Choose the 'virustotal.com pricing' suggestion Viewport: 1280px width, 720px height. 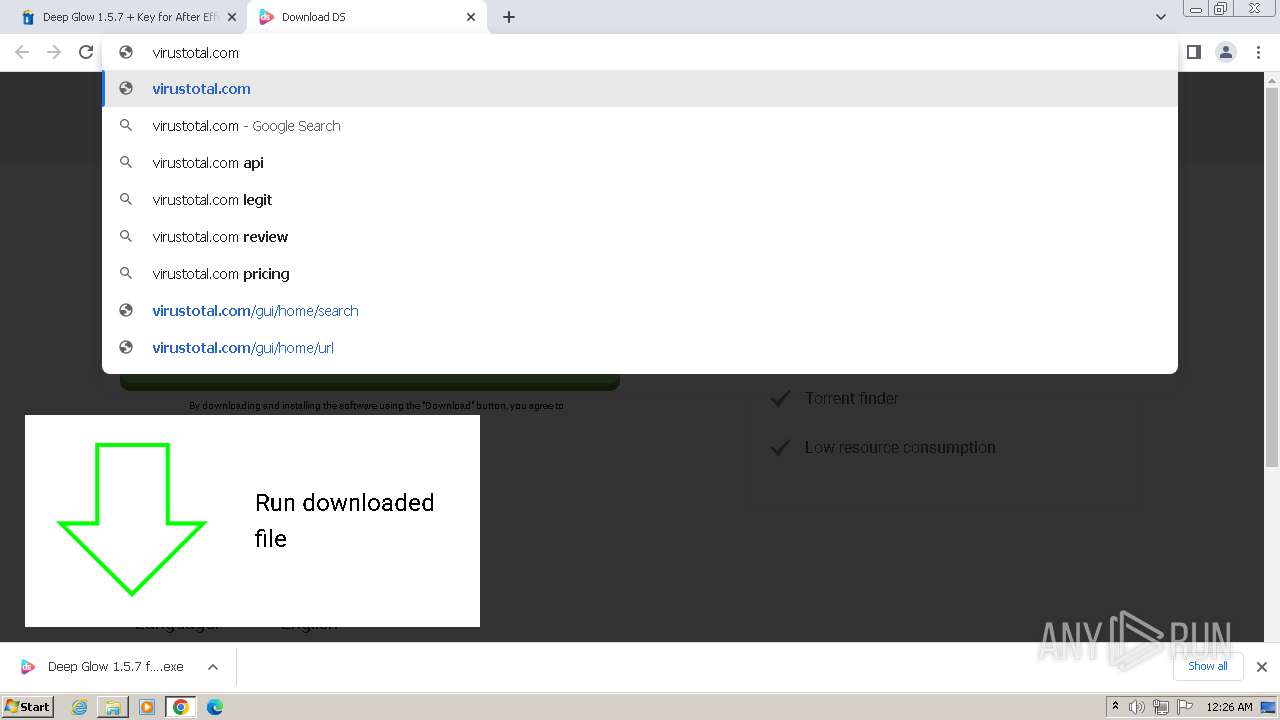pyautogui.click(x=640, y=274)
